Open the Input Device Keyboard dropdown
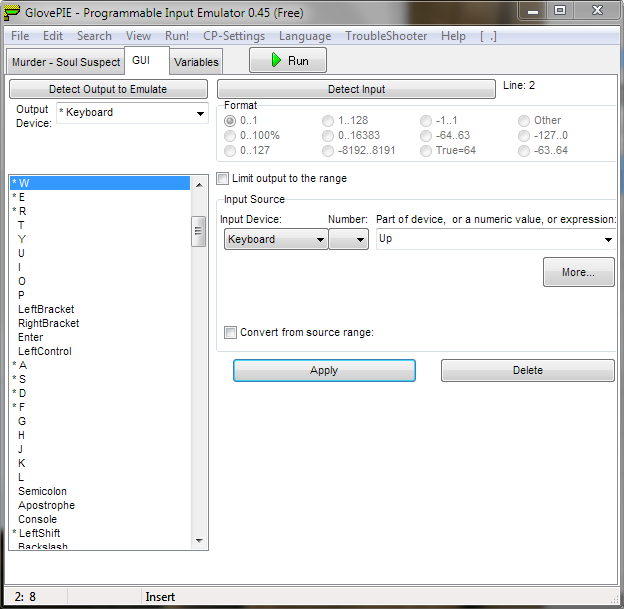 [x=276, y=239]
